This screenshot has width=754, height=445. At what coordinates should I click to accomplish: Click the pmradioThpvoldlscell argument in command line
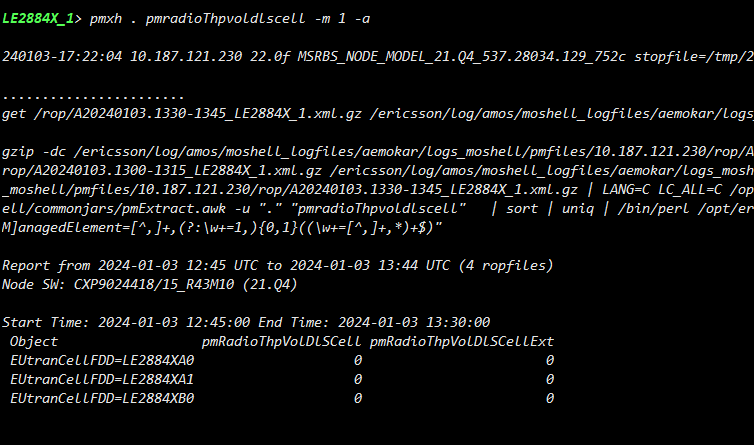pyautogui.click(x=225, y=19)
